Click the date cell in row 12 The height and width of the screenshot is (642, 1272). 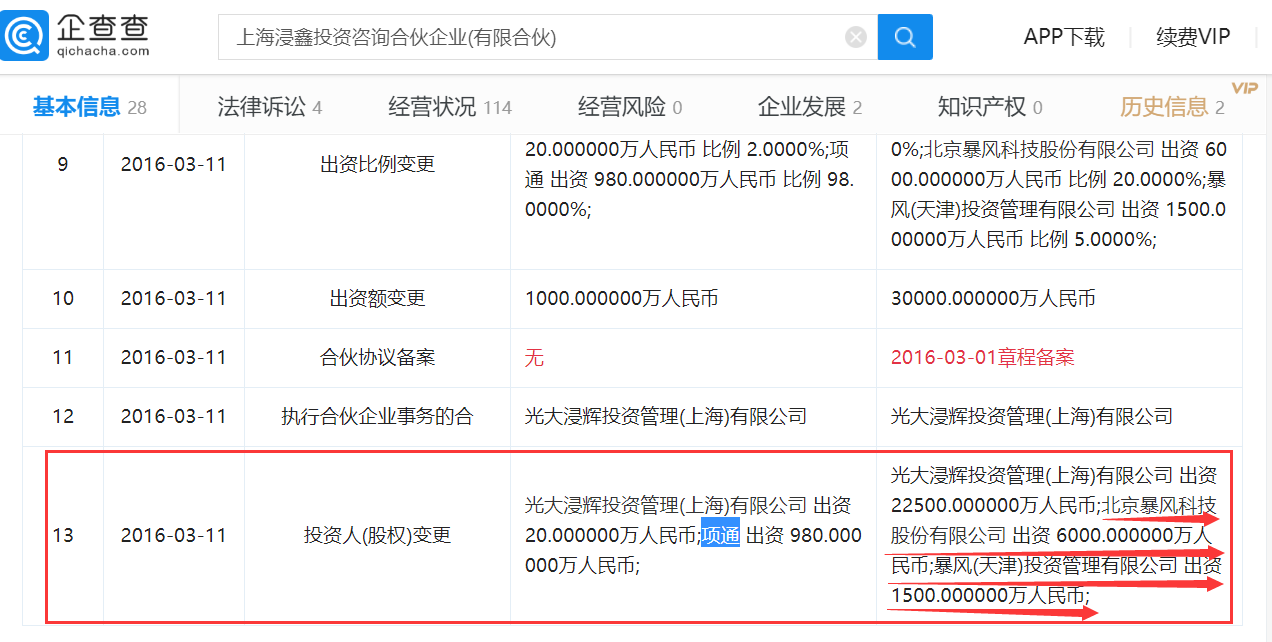(174, 416)
